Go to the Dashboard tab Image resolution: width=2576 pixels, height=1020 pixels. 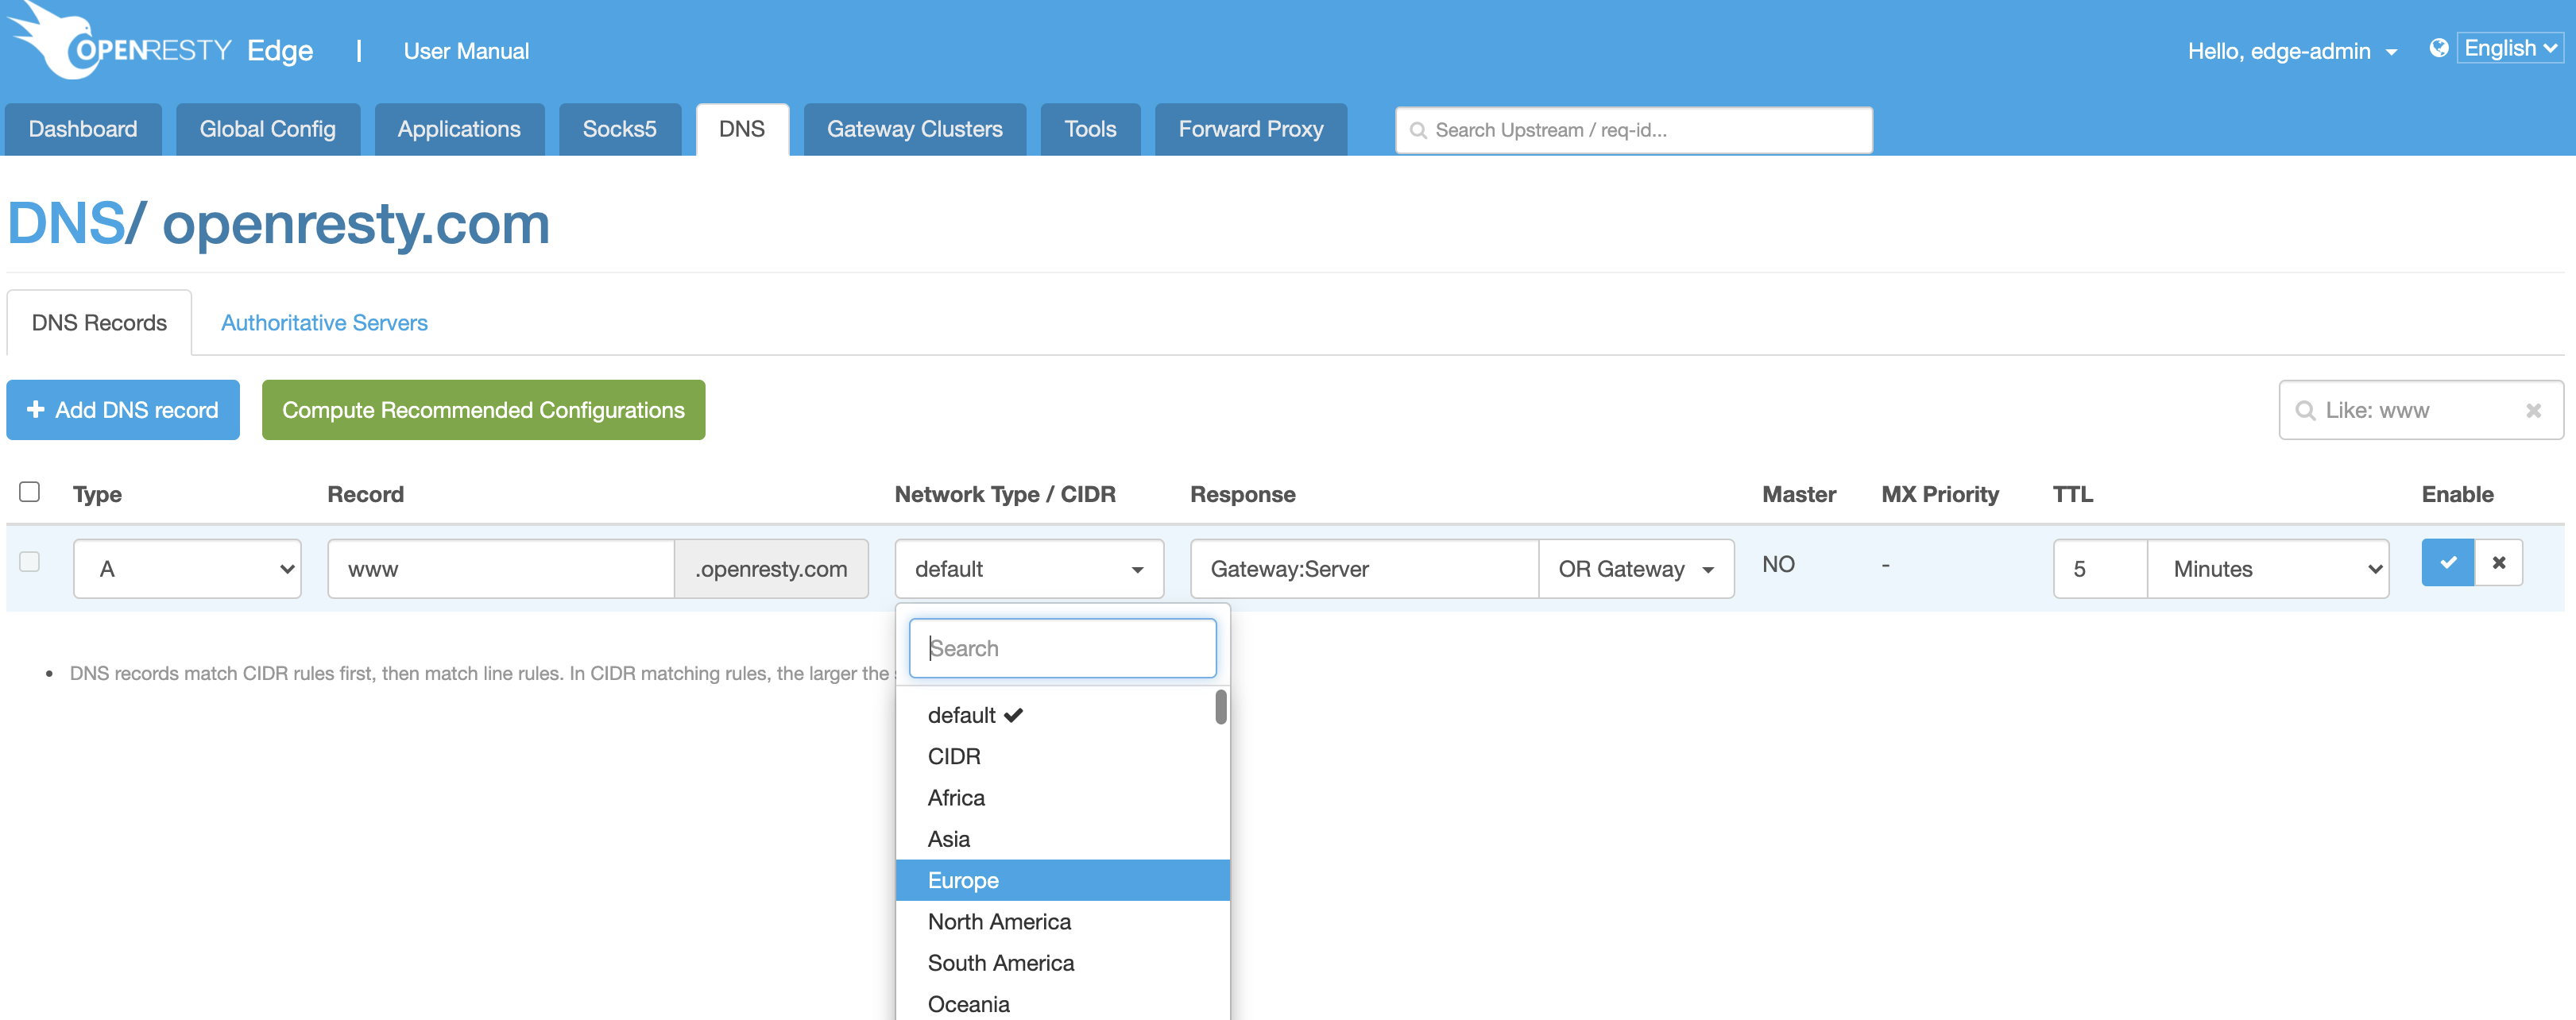click(x=83, y=129)
